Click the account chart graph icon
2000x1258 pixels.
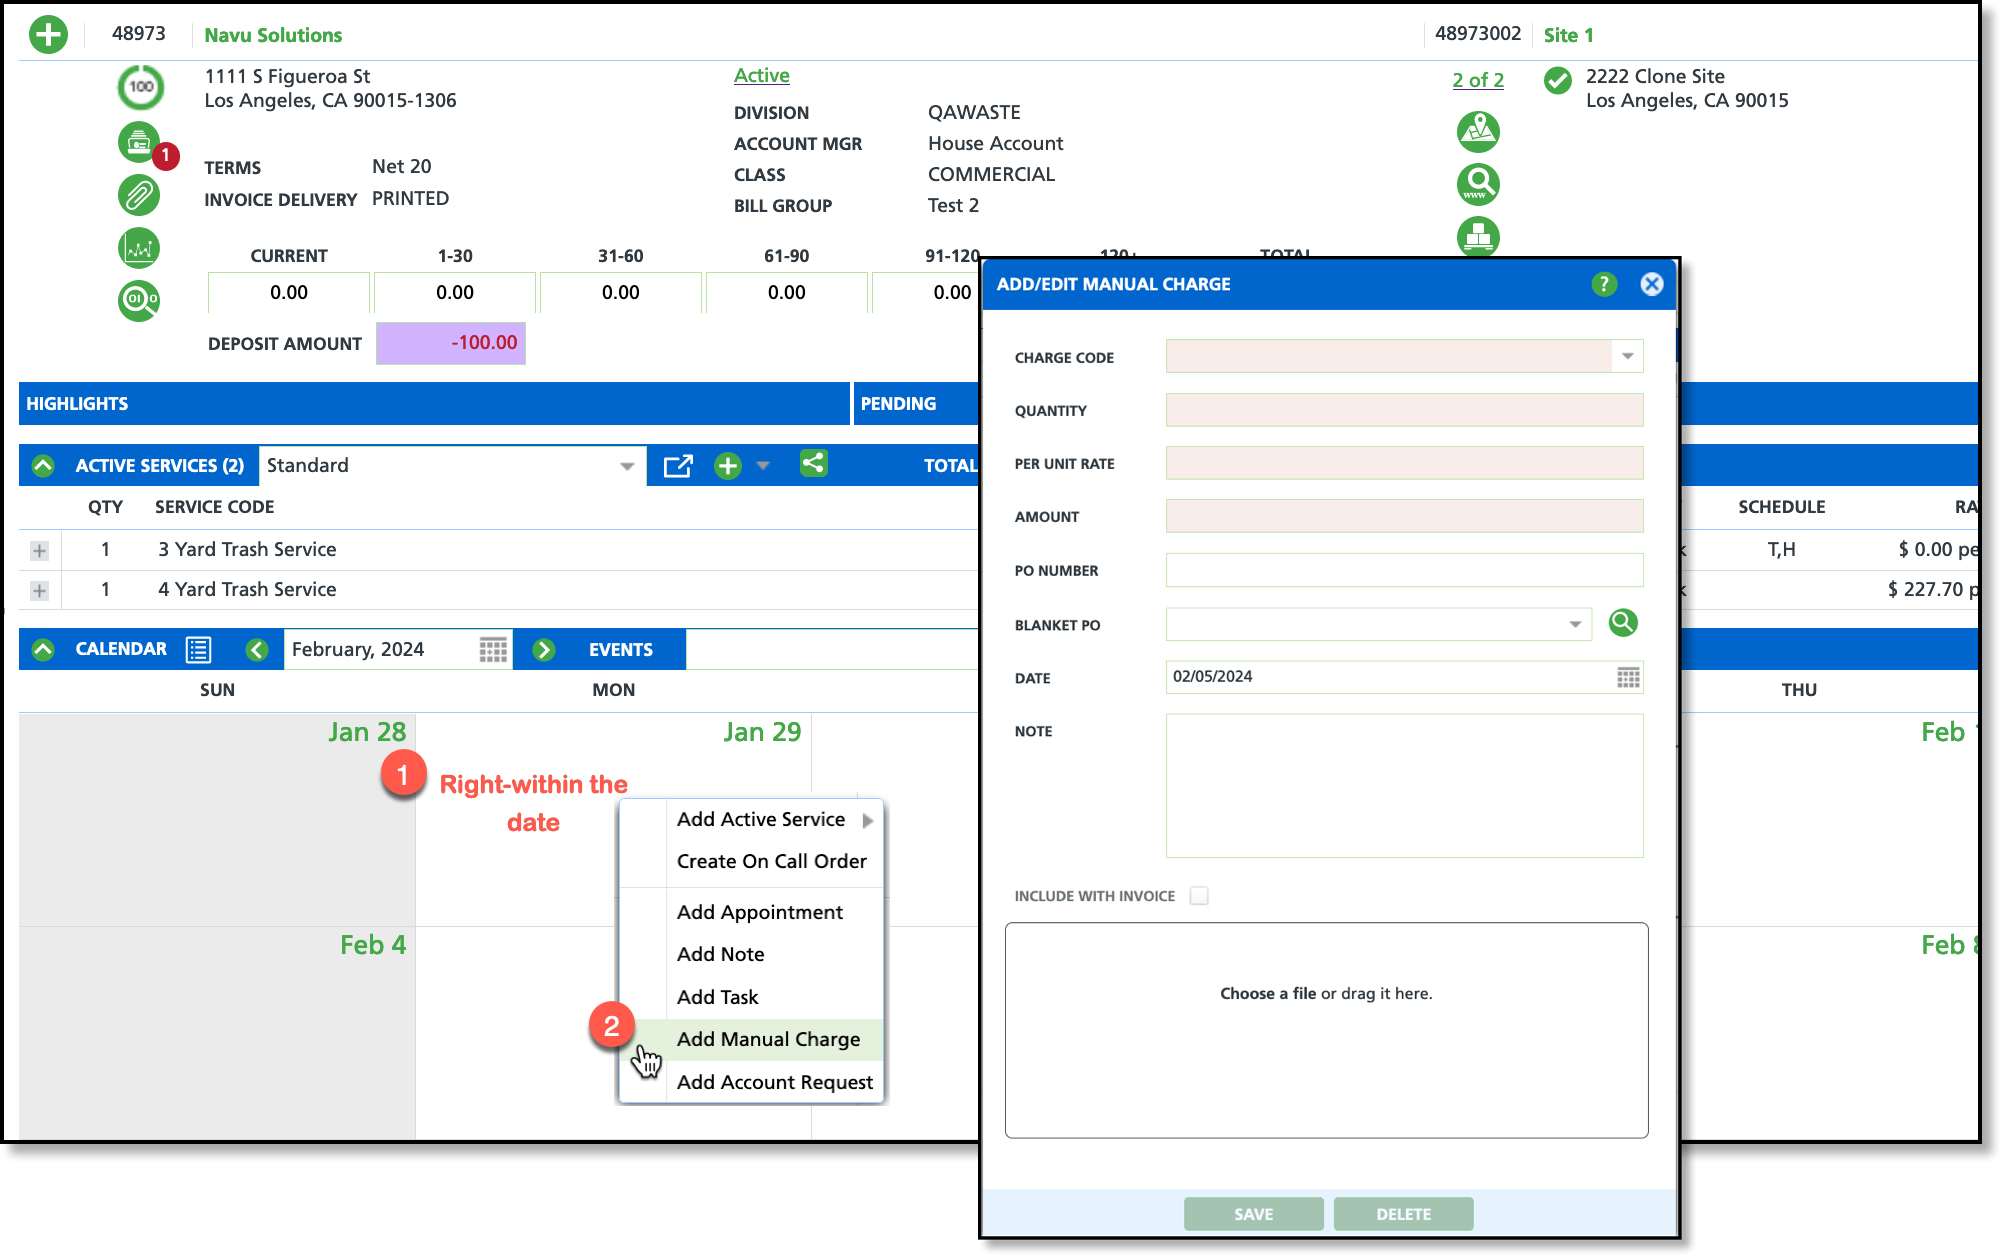pos(139,248)
